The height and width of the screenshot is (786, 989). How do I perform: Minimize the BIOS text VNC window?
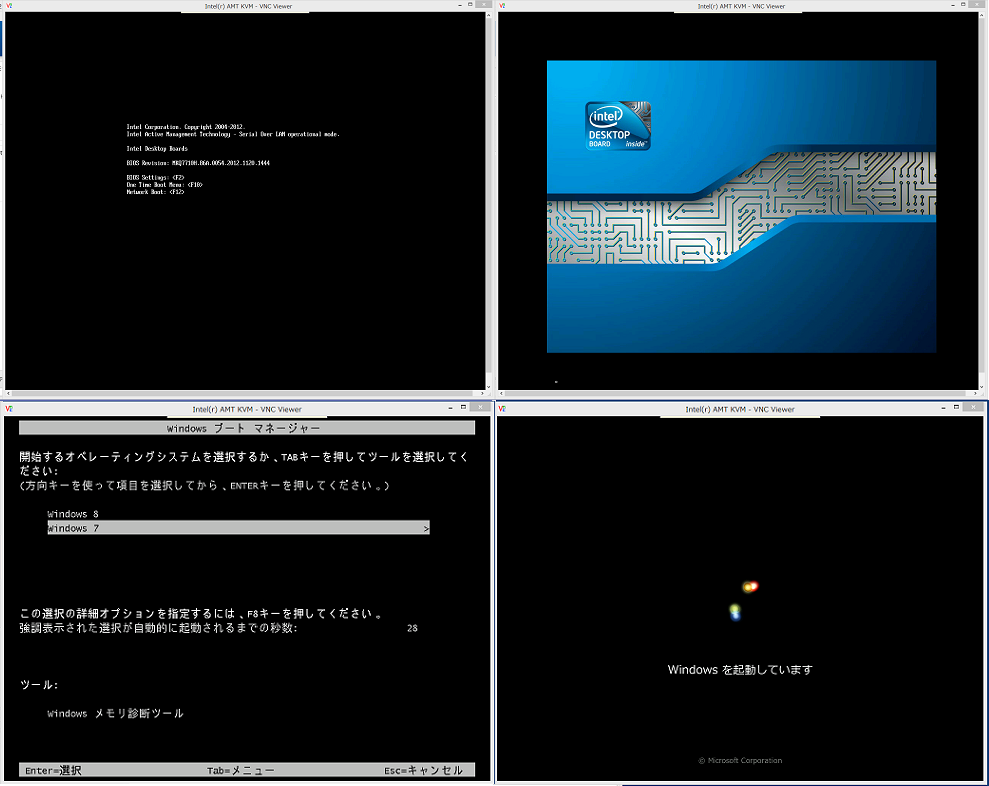click(459, 5)
